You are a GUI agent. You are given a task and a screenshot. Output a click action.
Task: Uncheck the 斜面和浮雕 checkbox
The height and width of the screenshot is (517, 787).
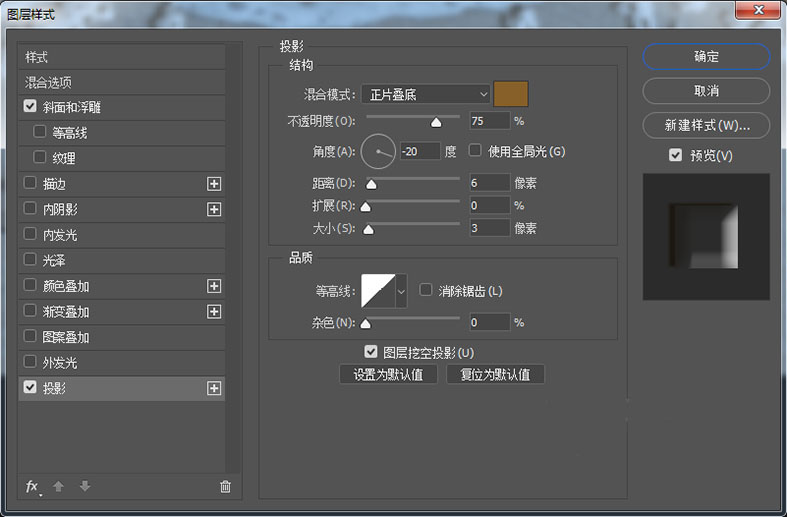click(x=30, y=106)
